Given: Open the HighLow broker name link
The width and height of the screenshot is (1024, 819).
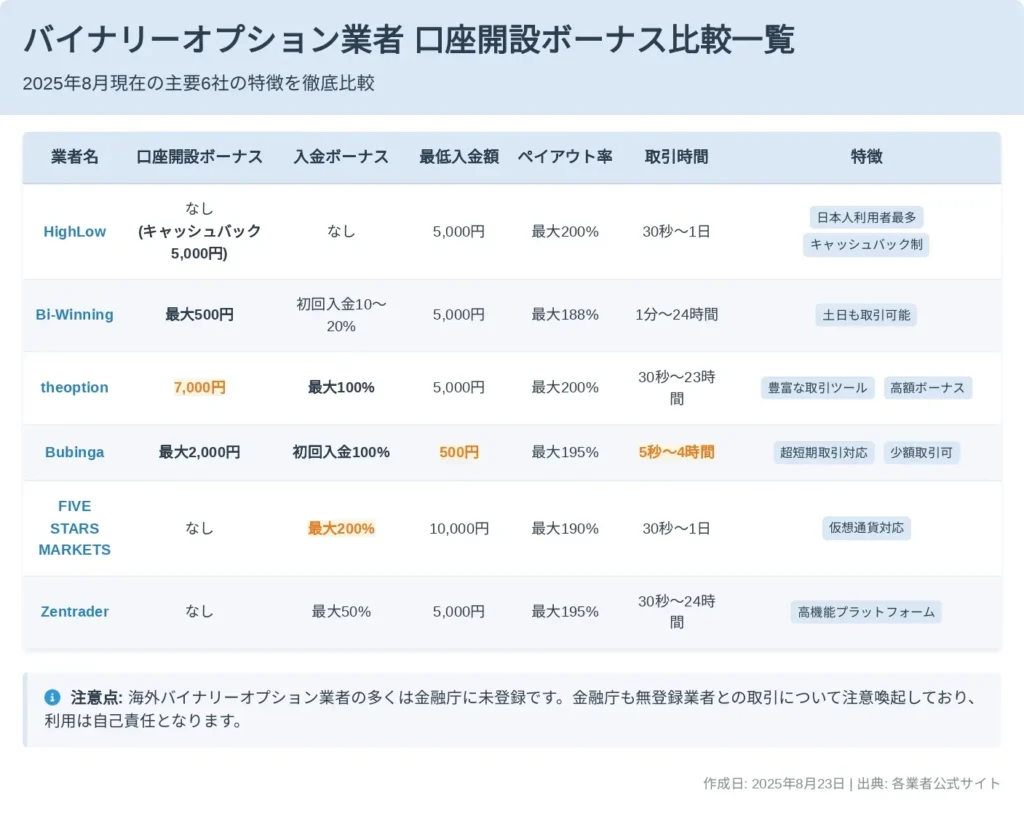Looking at the screenshot, I should (x=74, y=232).
